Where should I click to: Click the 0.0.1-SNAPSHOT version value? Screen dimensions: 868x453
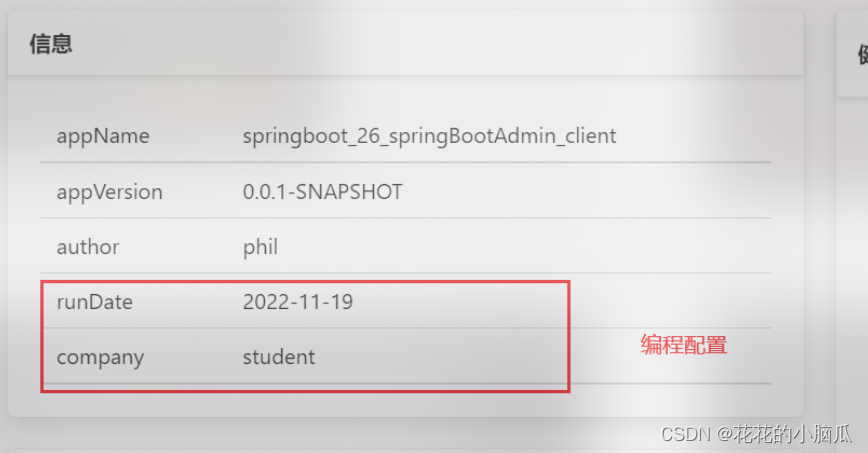click(322, 191)
